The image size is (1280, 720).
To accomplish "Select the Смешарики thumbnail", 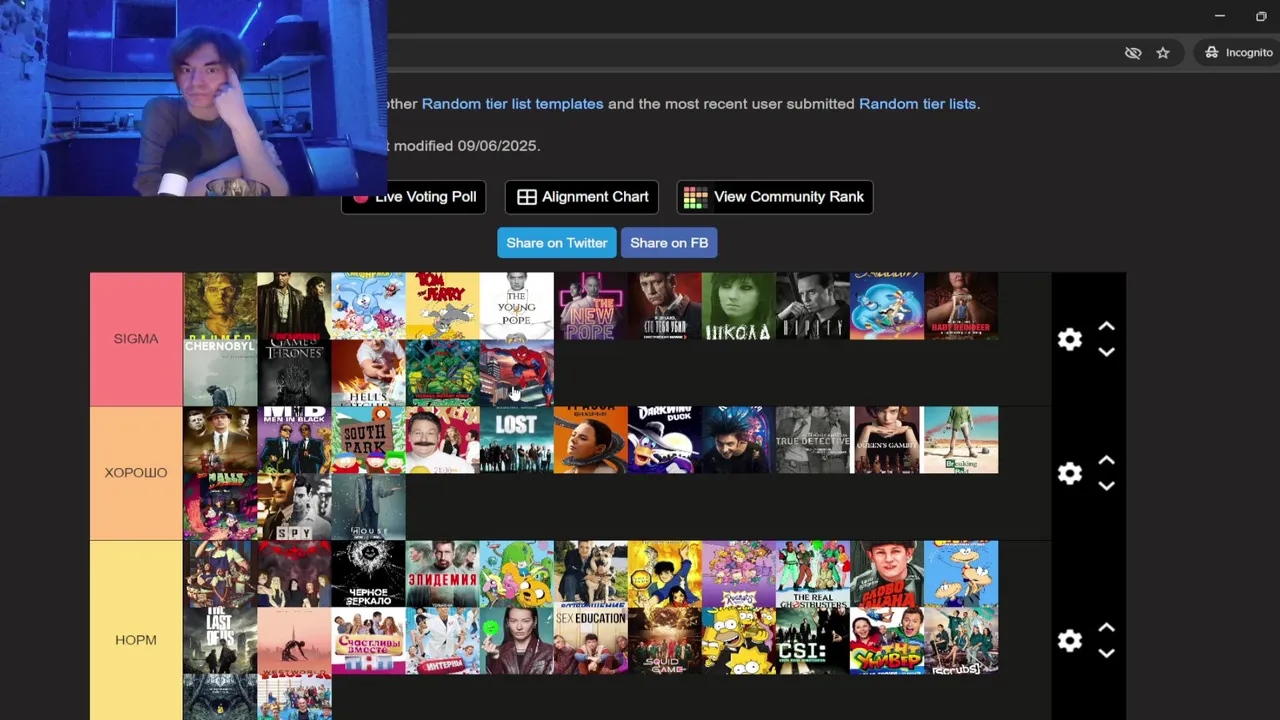I will [x=369, y=306].
